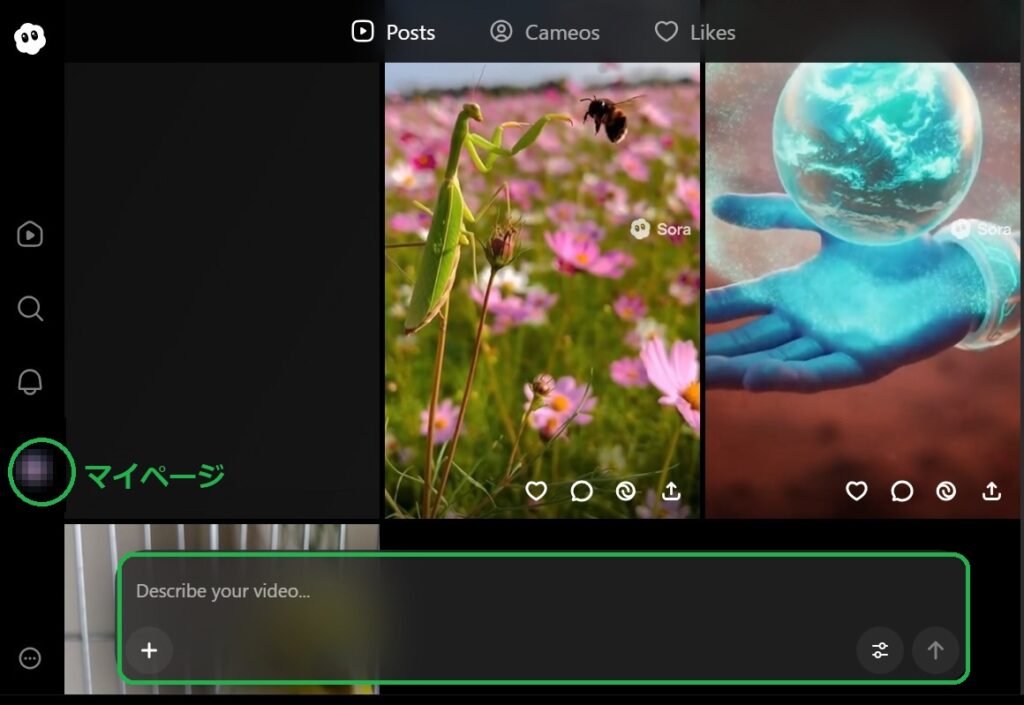Share the blue hand globe video
Viewport: 1024px width, 705px height.
pos(991,491)
